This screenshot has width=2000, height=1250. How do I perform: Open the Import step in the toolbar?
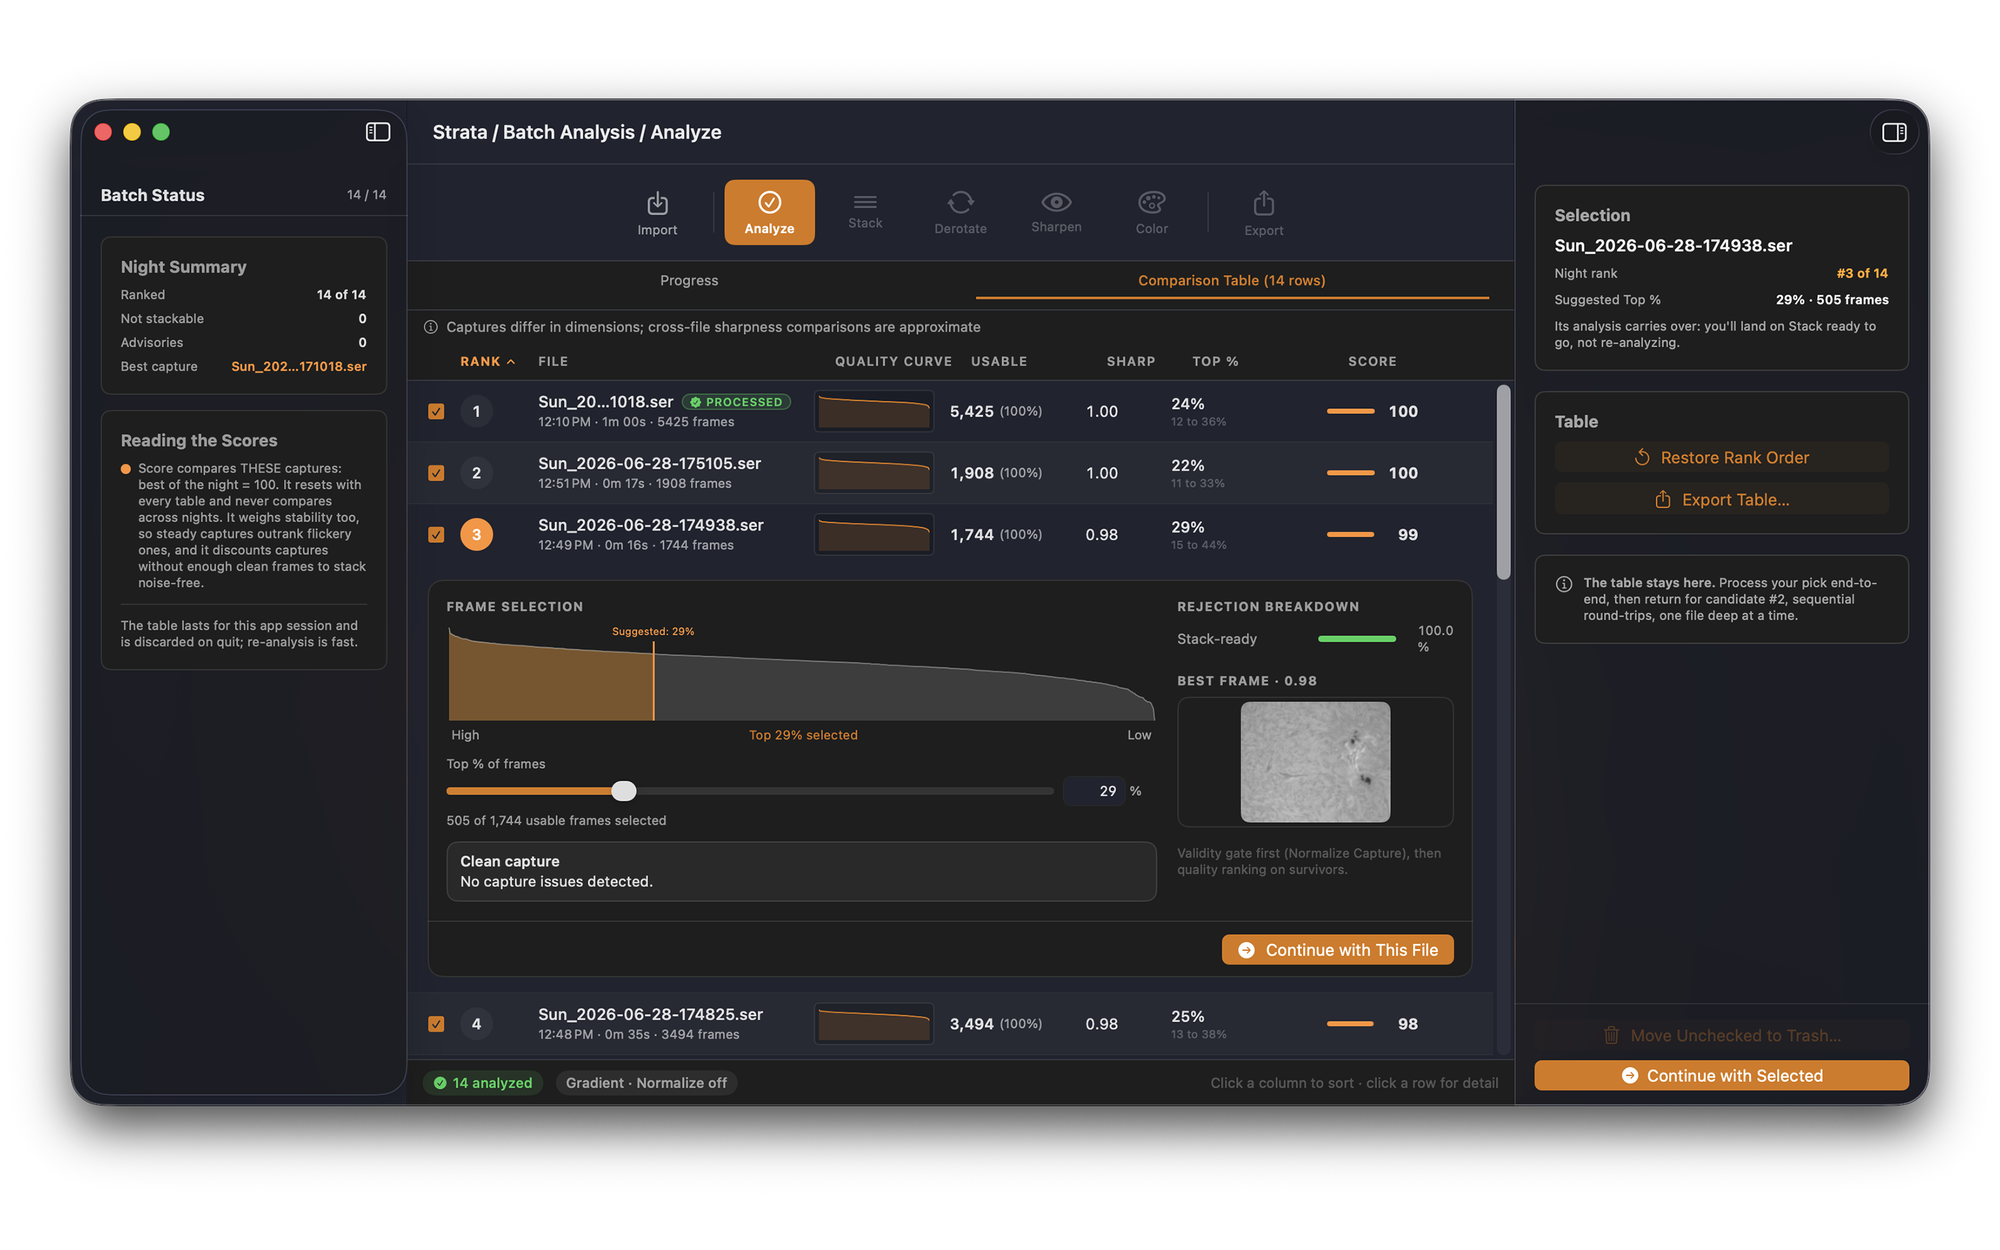coord(657,213)
